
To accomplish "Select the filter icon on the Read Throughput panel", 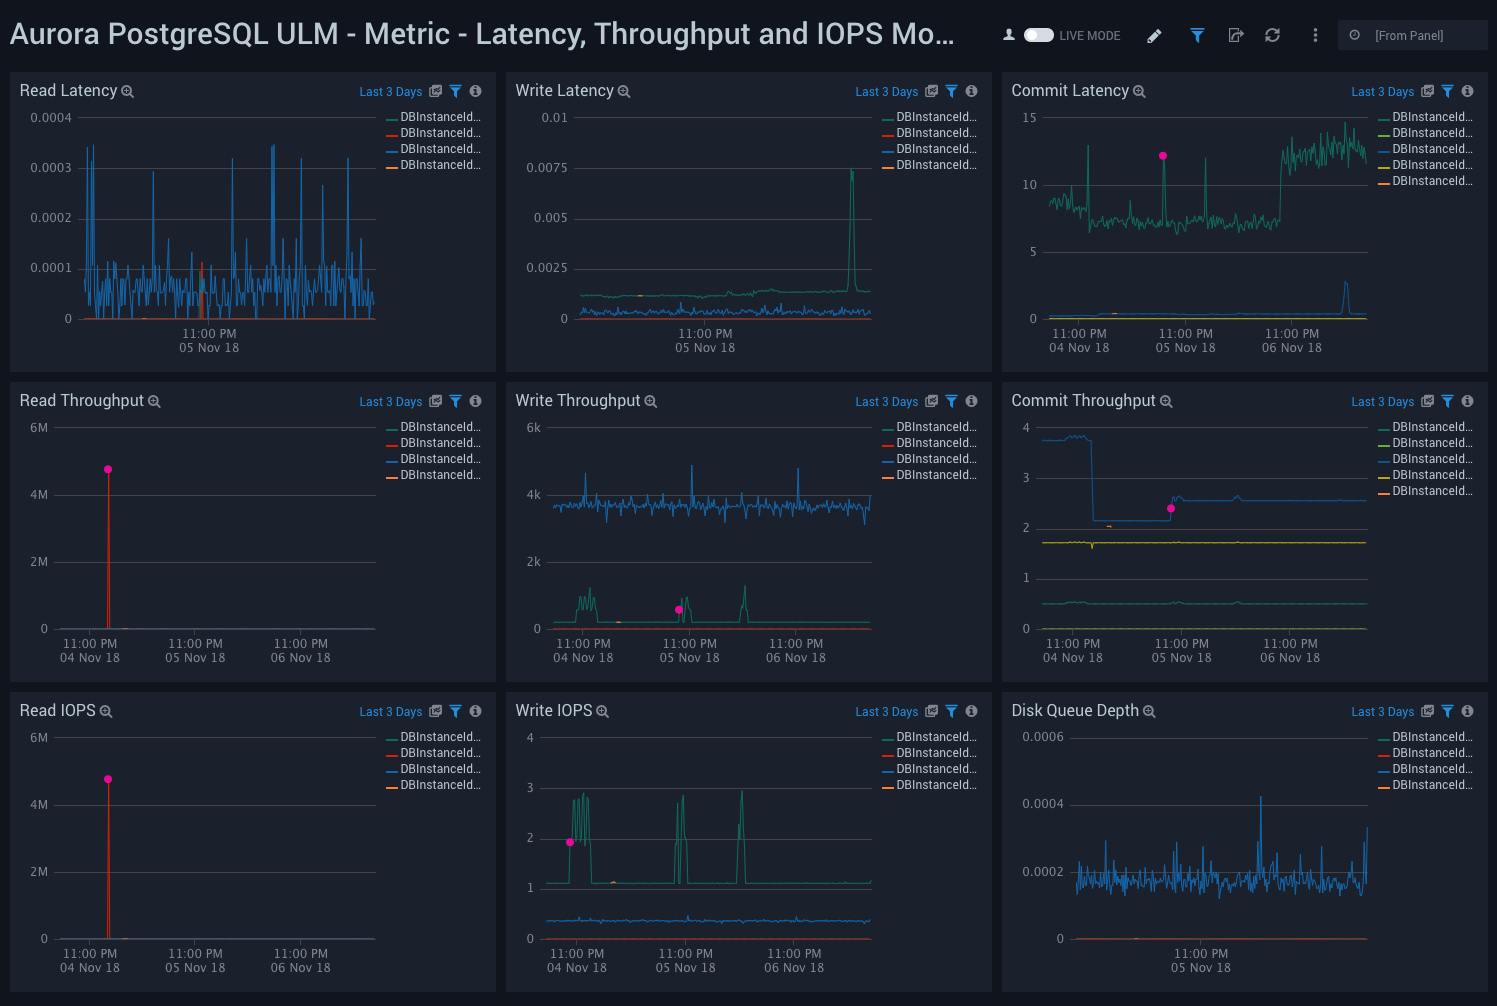I will click(x=456, y=401).
